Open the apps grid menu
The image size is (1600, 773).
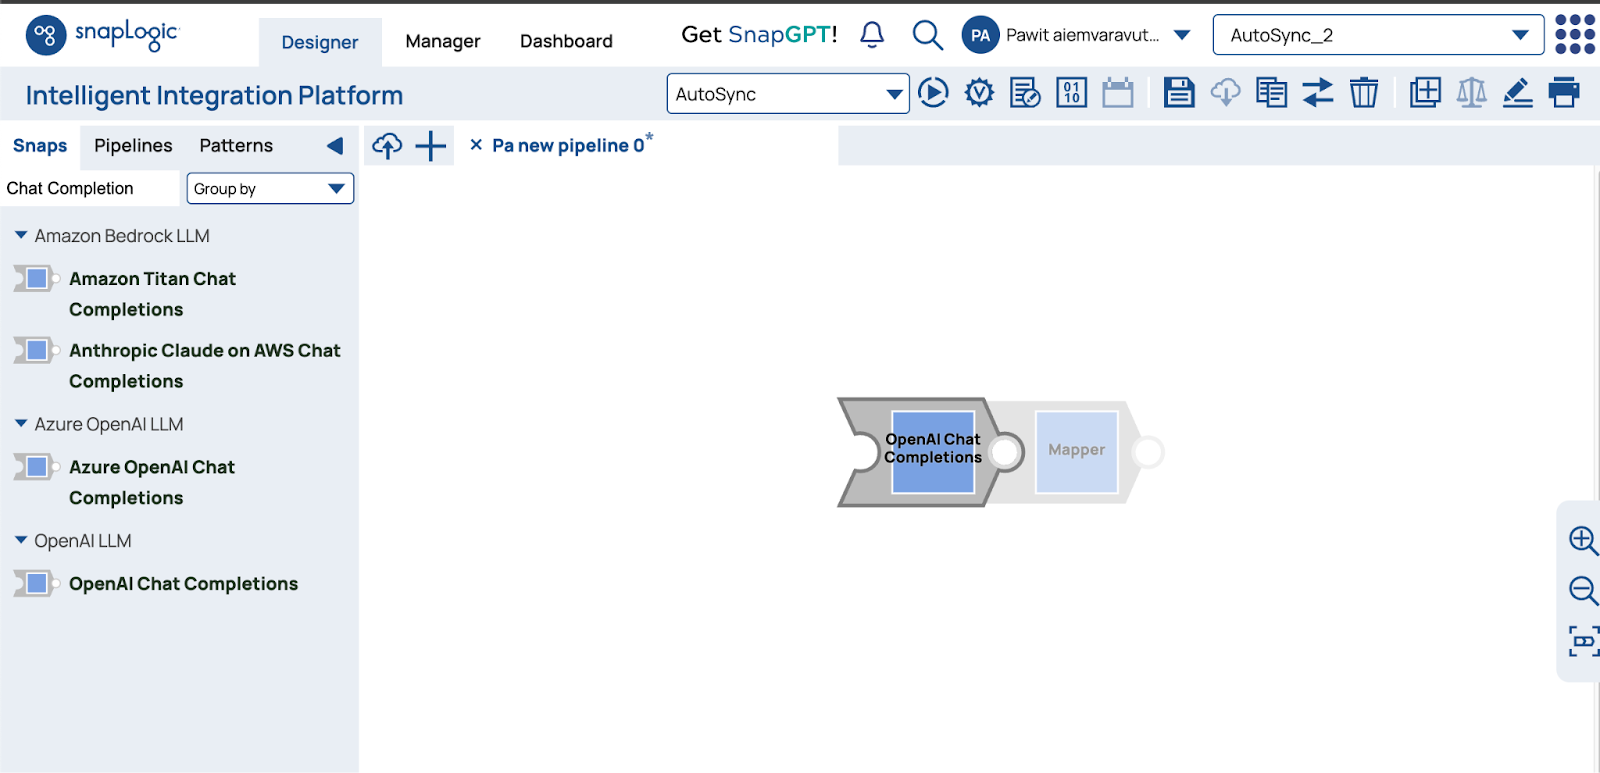pyautogui.click(x=1575, y=35)
